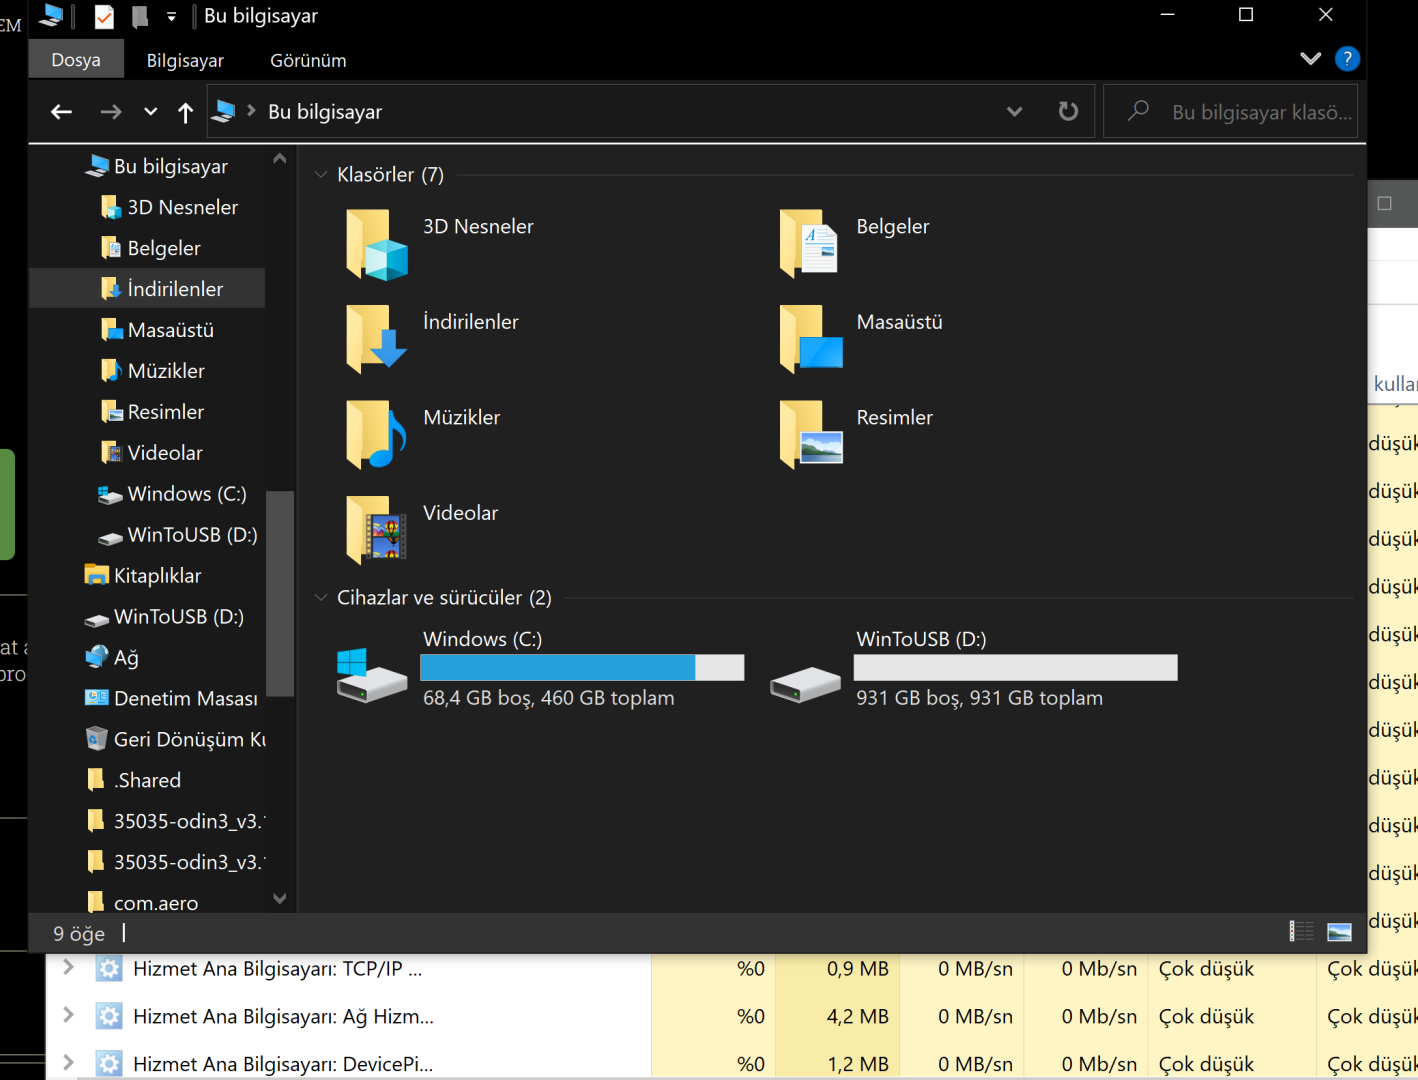Select the large Videolar folder icon
The width and height of the screenshot is (1418, 1080).
coord(377,530)
